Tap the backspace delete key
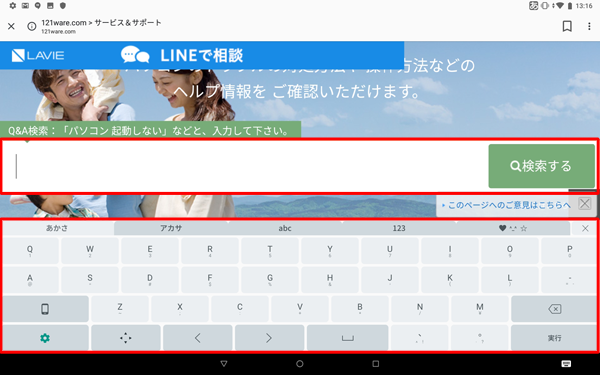600x375 pixels. [554, 309]
